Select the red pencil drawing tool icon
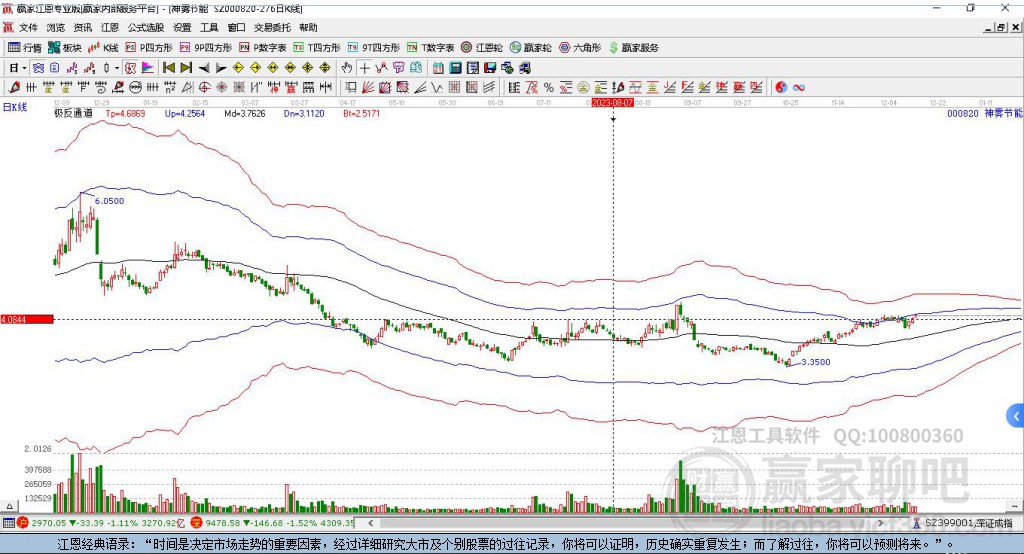Viewport: 1024px width, 554px height. pyautogui.click(x=14, y=87)
